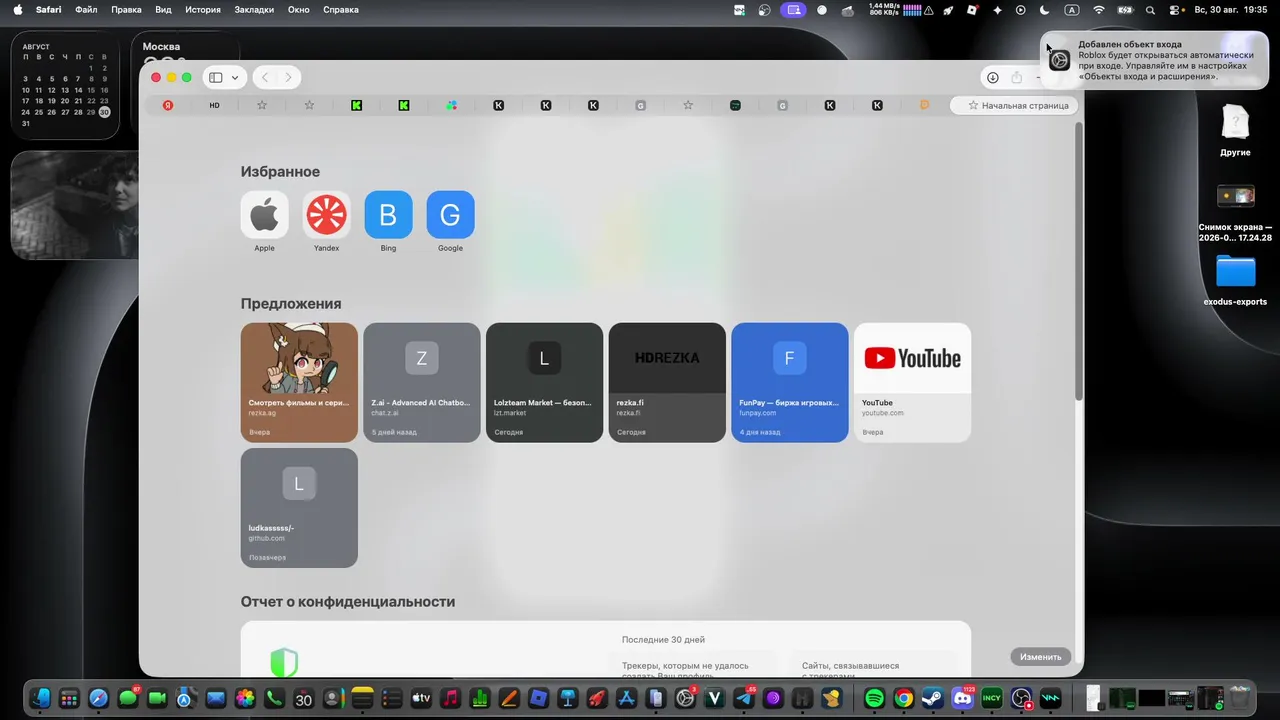Show Safari downloads
The width and height of the screenshot is (1280, 720).
click(993, 77)
